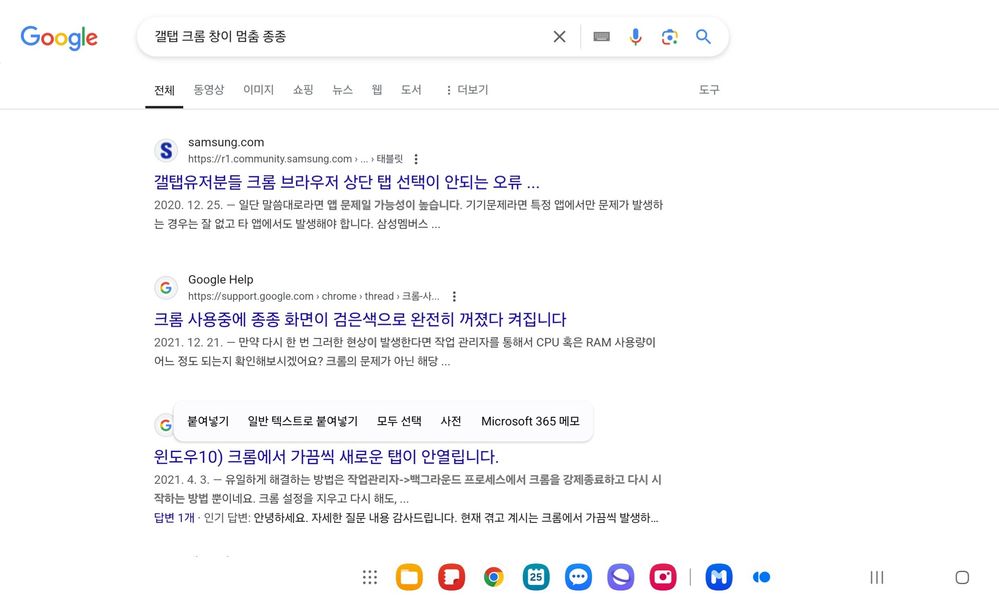Open the Calendar app showing 25
Screen dimensions: 999x598
536,577
